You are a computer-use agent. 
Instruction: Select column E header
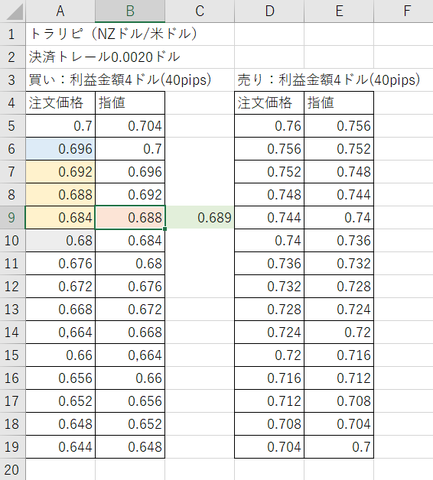point(339,11)
